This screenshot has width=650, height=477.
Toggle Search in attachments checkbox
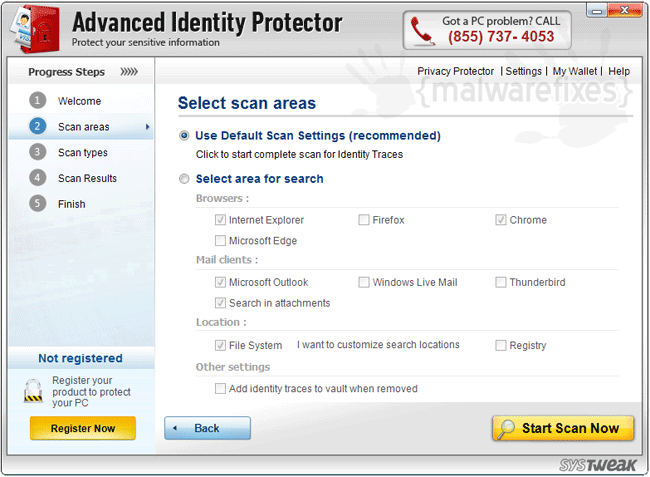tap(220, 303)
